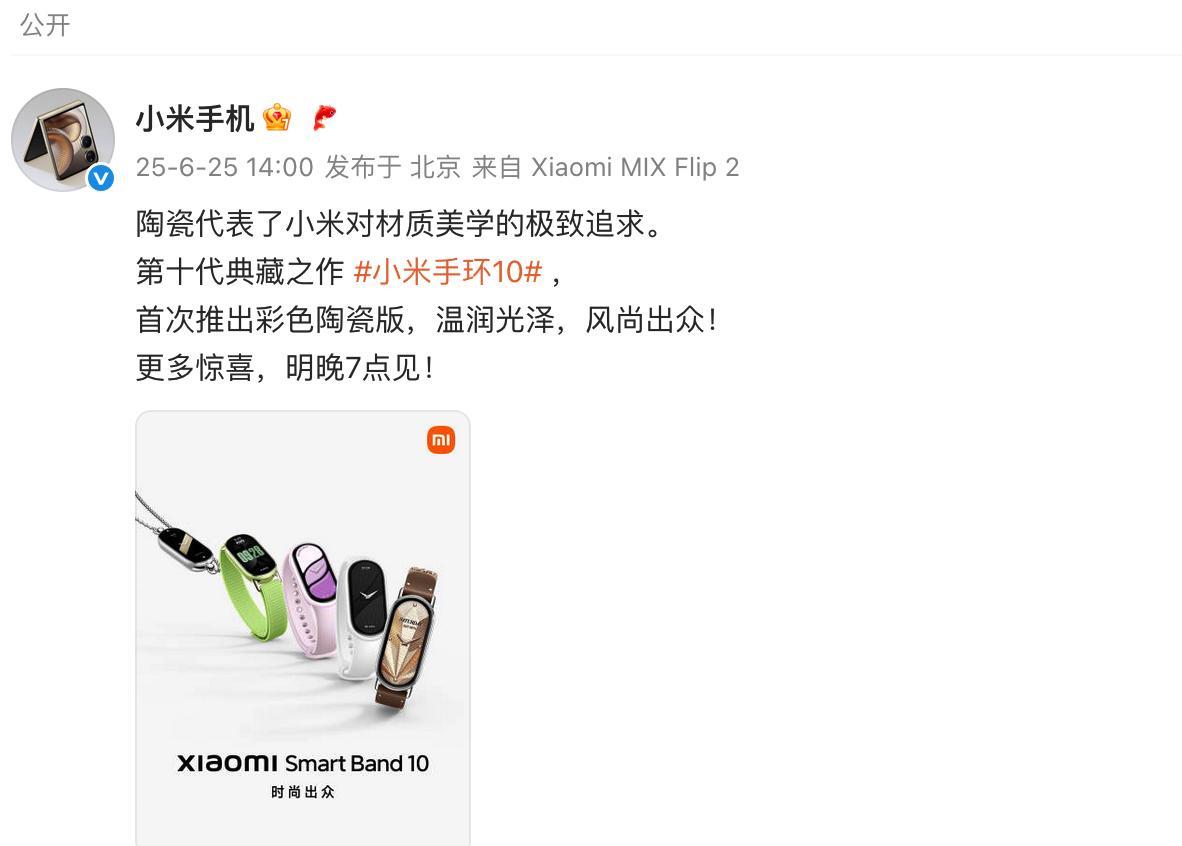Open the Smart Band 10 poster image
This screenshot has height=846, width=1182.
(303, 628)
